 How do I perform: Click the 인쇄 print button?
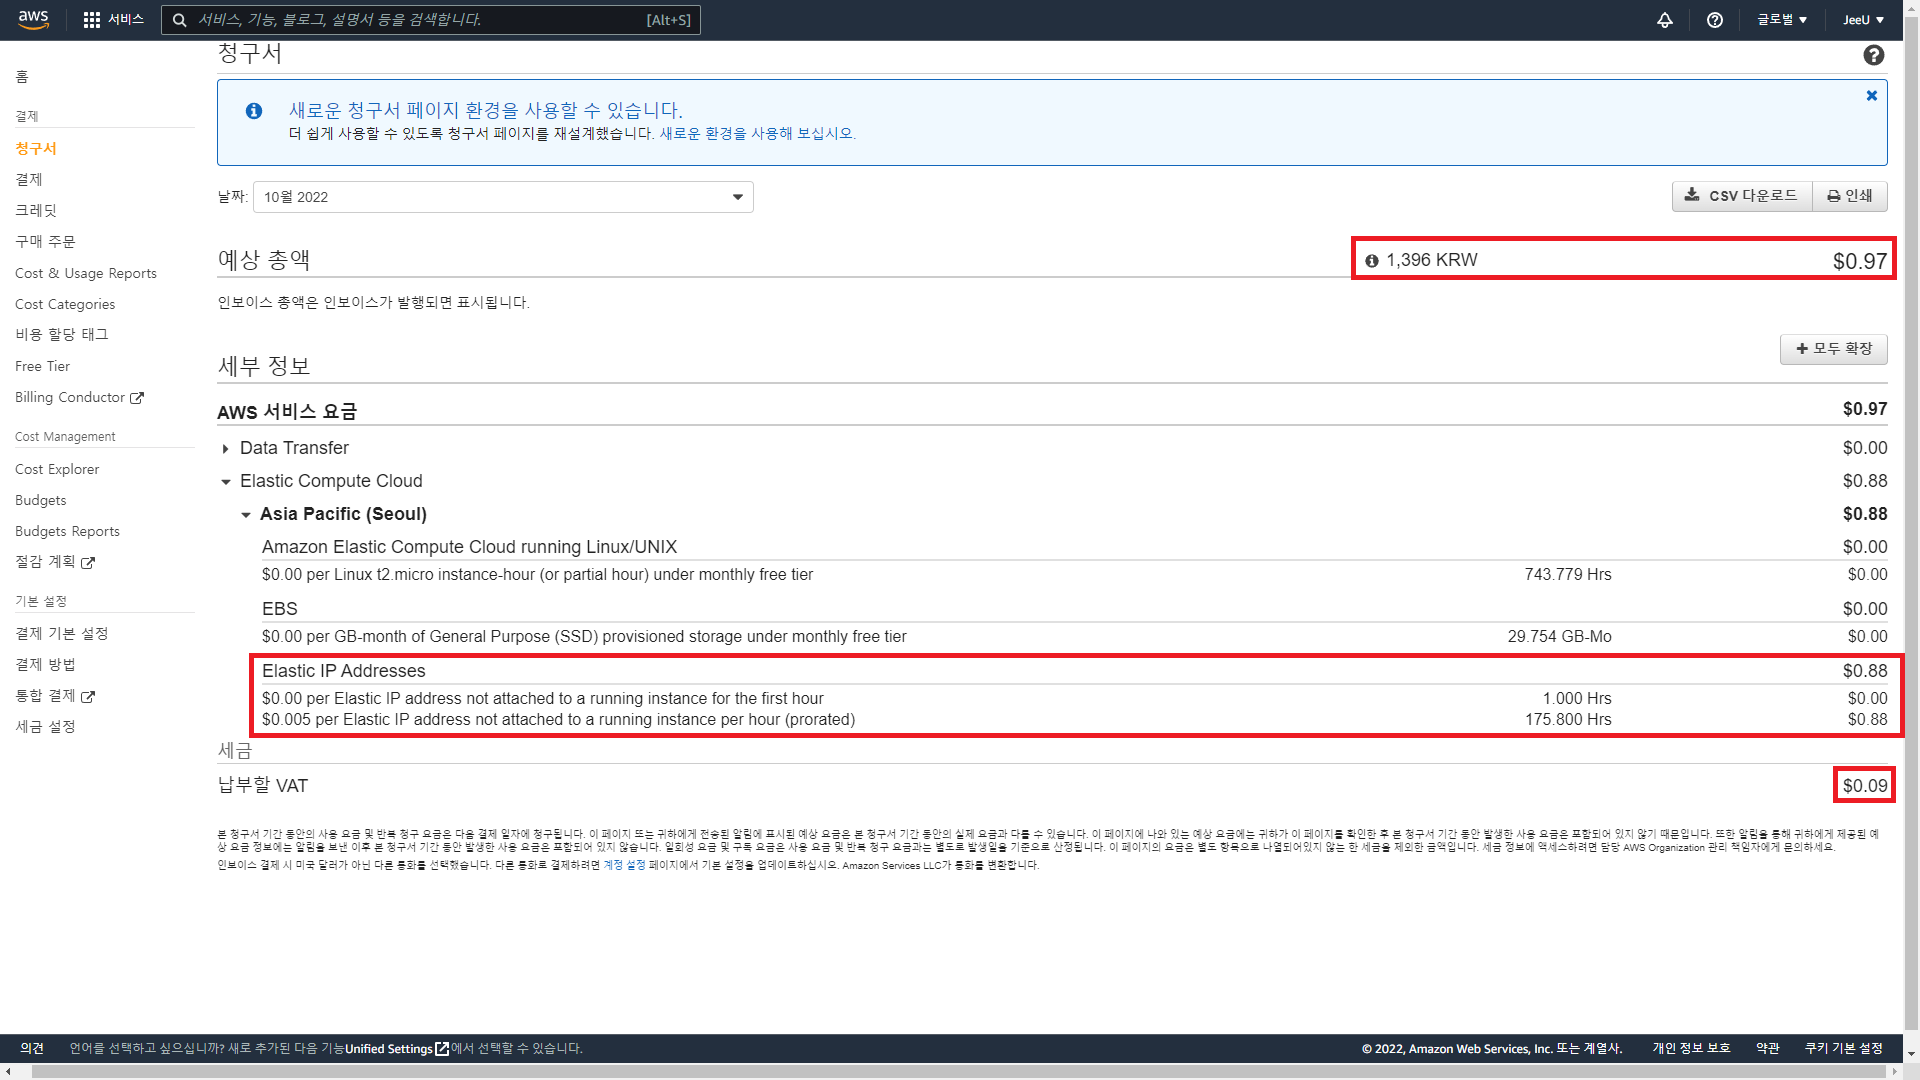coord(1849,196)
